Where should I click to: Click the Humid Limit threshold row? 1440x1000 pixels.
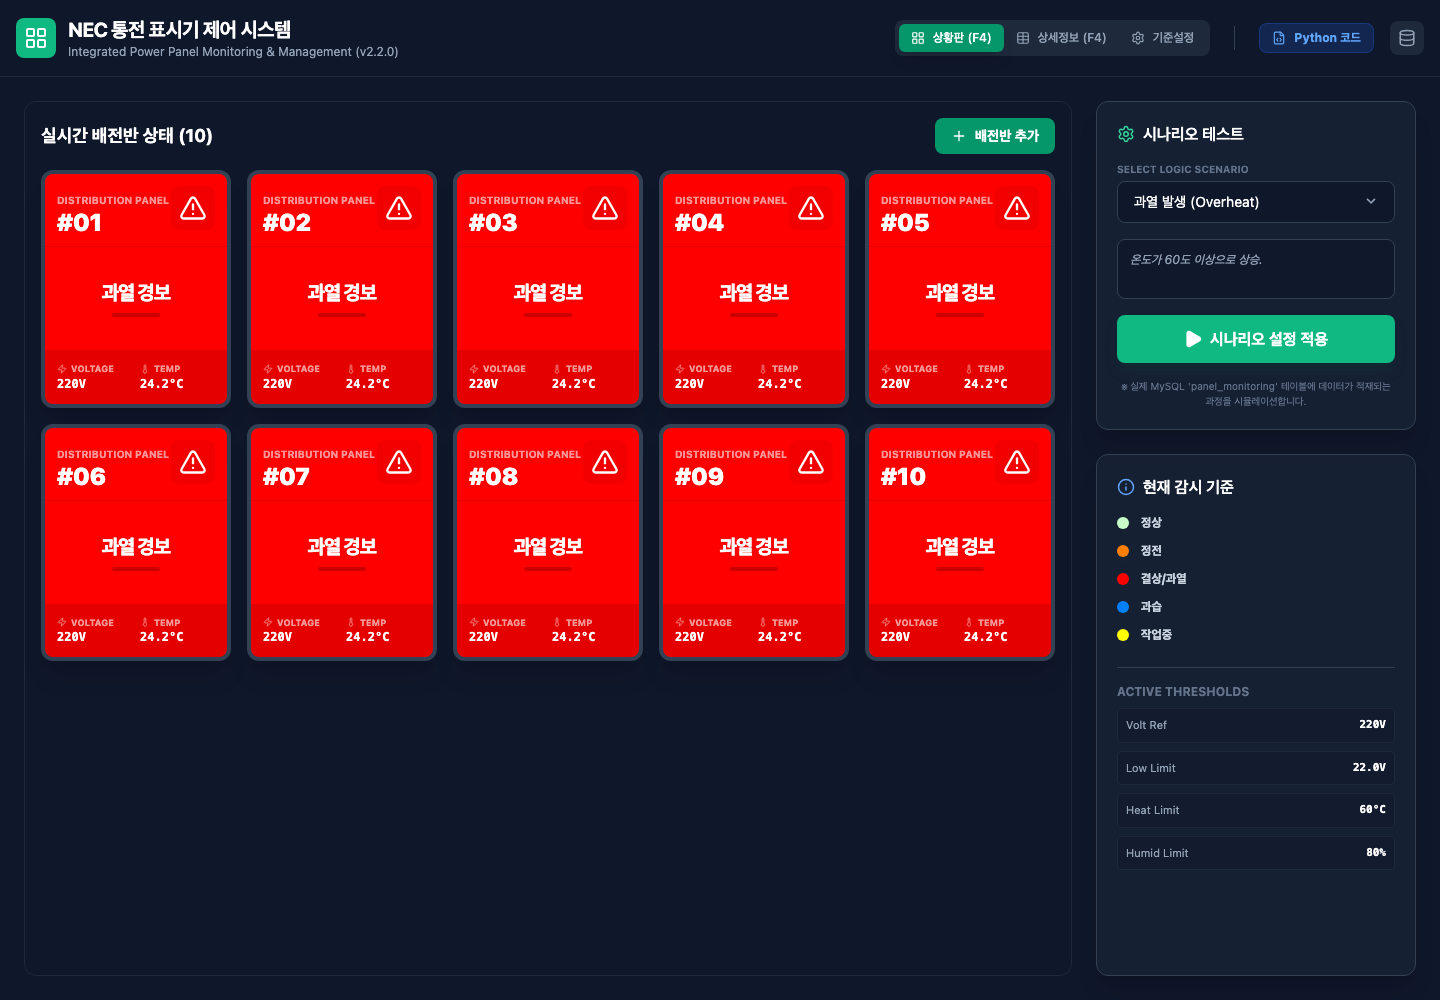point(1256,853)
